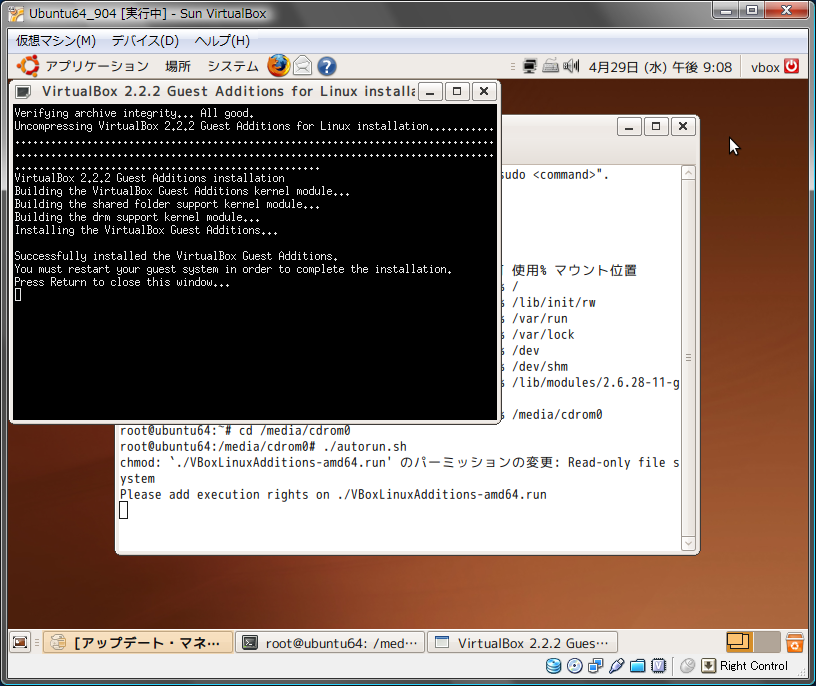Click the USB devices status icon
816x686 pixels.
coord(617,666)
